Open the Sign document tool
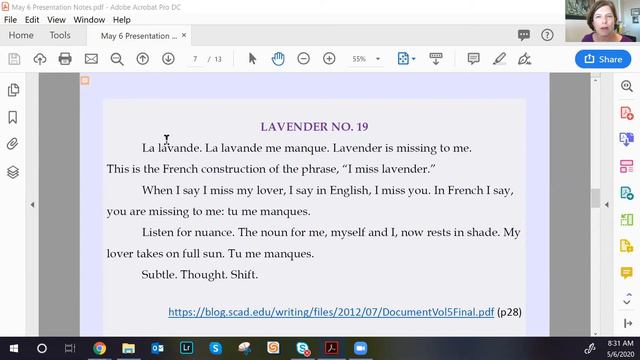 (524, 59)
